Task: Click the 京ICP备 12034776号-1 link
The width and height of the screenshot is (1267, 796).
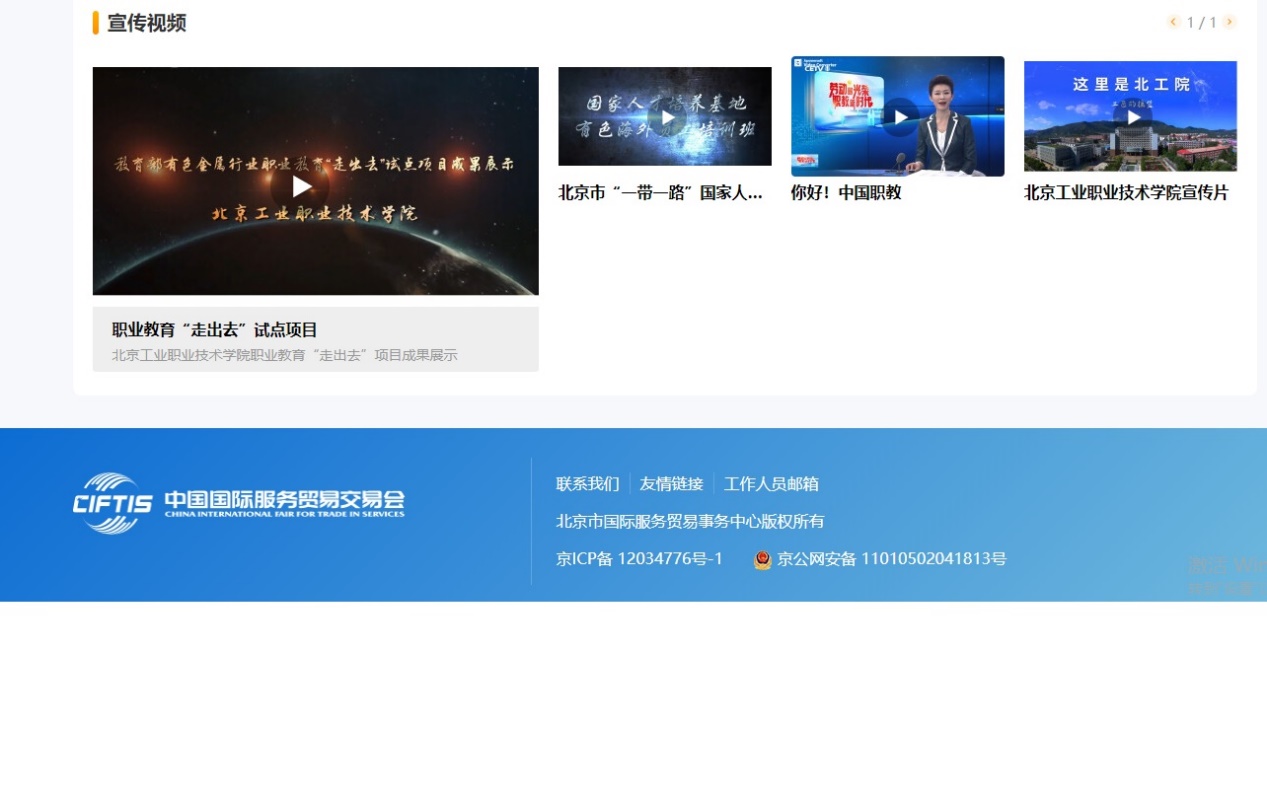Action: click(639, 559)
